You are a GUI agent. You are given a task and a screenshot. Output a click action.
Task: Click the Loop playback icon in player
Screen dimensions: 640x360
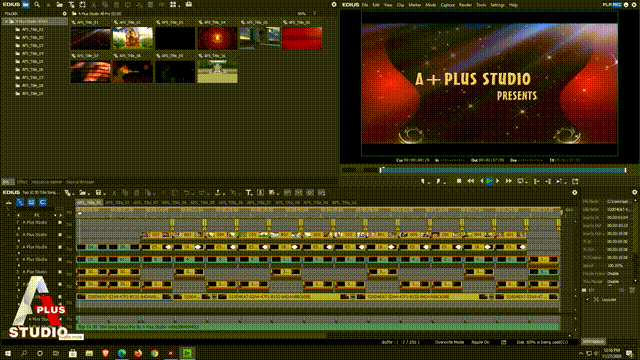coord(520,181)
